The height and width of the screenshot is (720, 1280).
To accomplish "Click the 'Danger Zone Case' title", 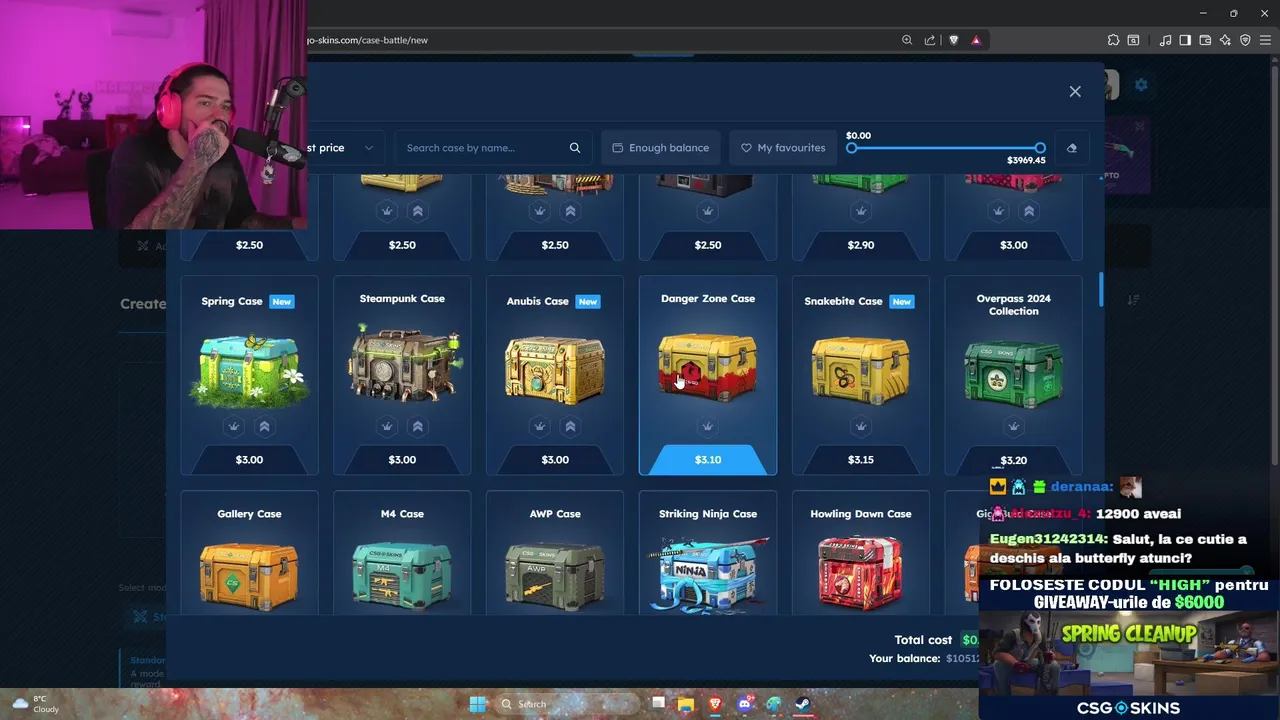I will click(x=708, y=298).
